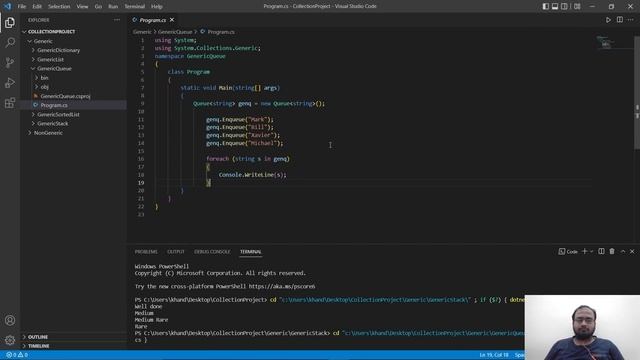Viewport: 640px width, 360px height.
Task: Open the Run and Debug view
Action: (x=10, y=82)
